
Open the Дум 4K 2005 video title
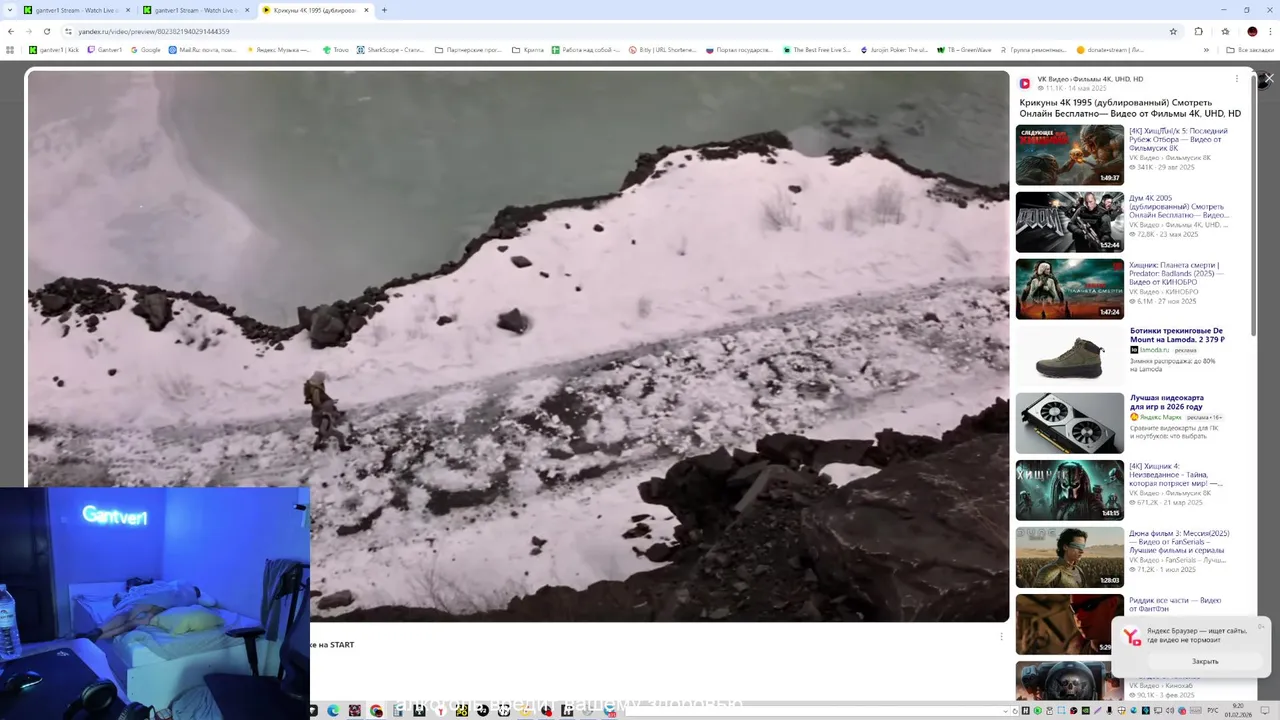1179,206
